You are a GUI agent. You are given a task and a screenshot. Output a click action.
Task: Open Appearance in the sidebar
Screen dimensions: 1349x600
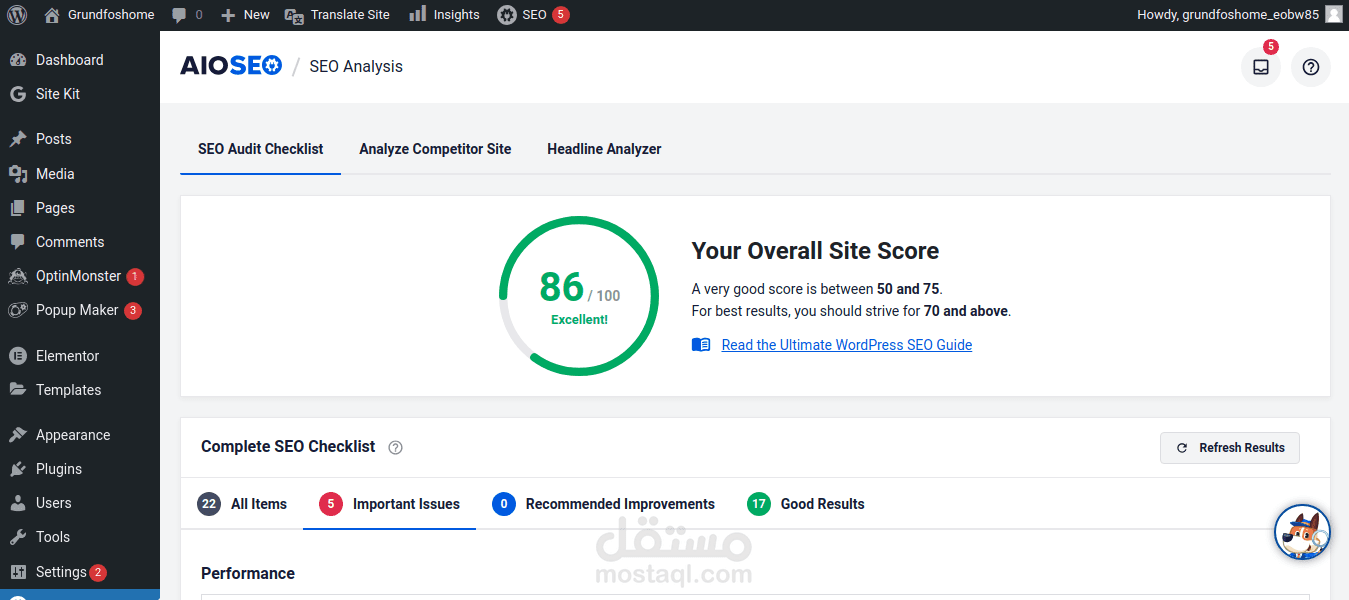80,435
